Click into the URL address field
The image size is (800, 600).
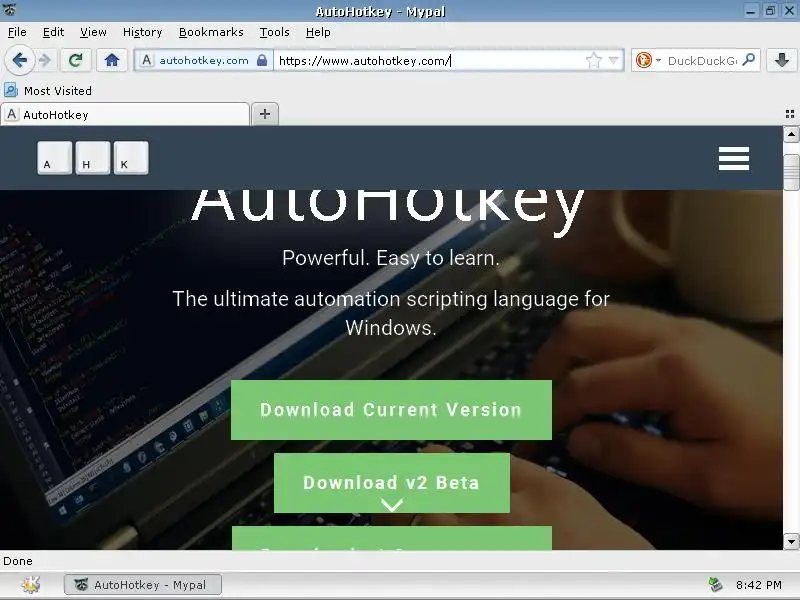[x=429, y=61]
